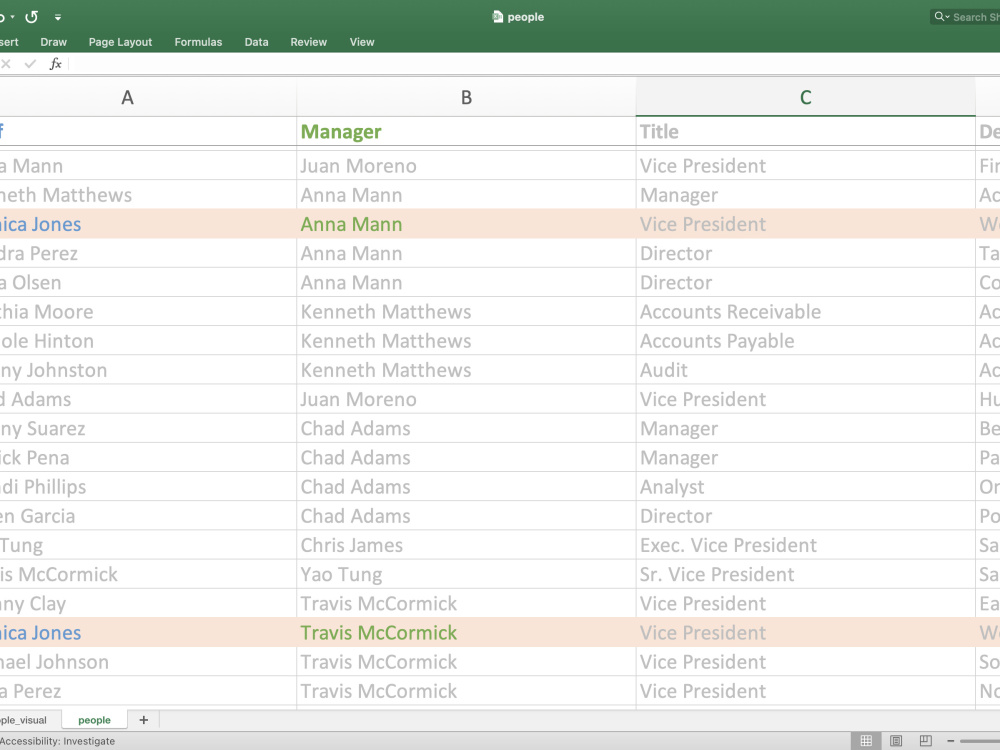The width and height of the screenshot is (1000, 750).
Task: Select the green Travis McCormick highlighted cell
Action: [x=466, y=633]
